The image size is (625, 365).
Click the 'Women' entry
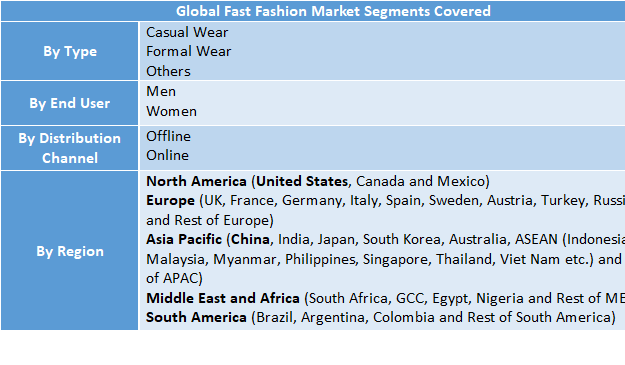(171, 111)
